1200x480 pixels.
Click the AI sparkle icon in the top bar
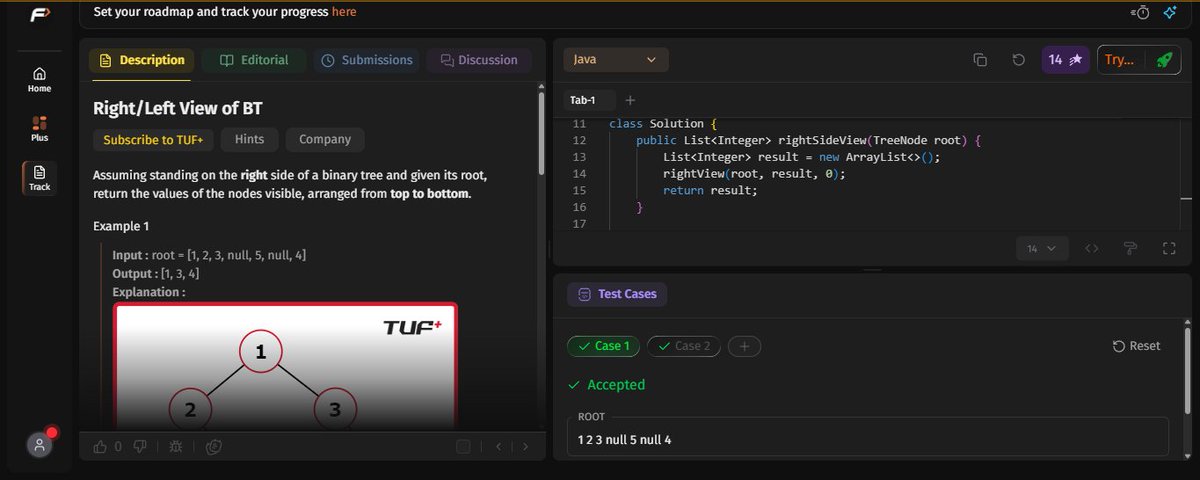coord(1171,12)
